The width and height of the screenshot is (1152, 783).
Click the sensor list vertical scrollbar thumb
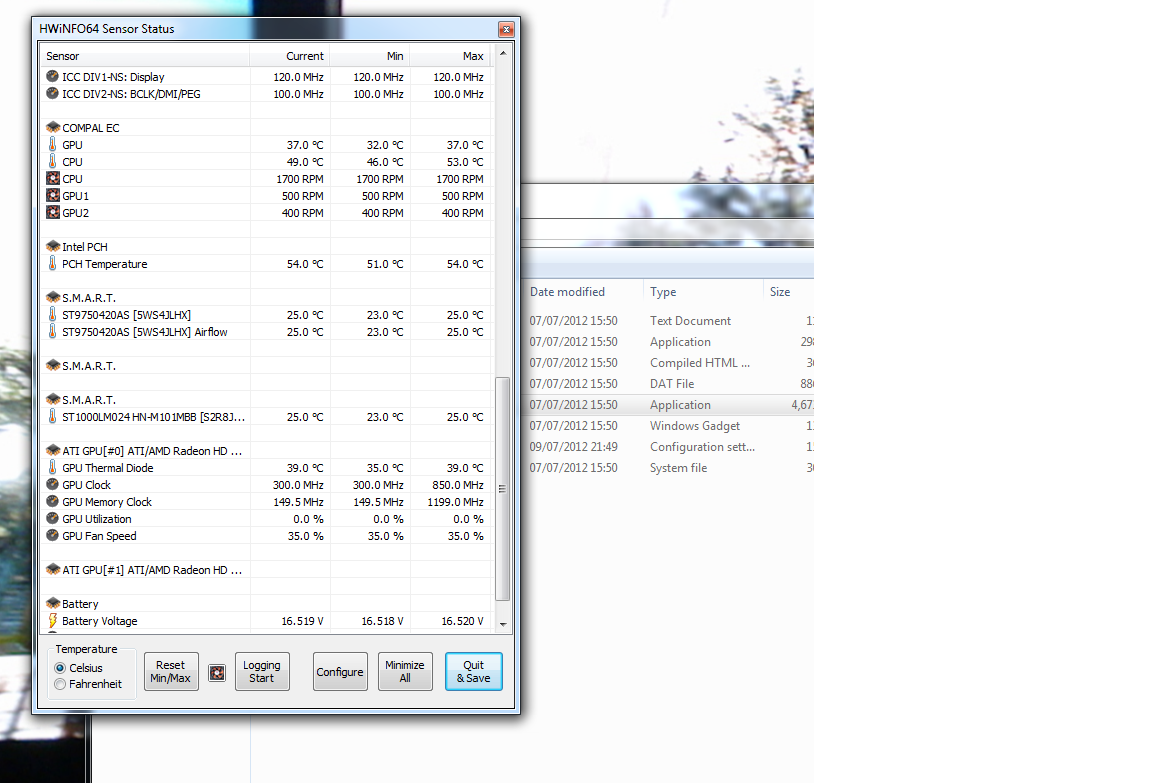[503, 489]
